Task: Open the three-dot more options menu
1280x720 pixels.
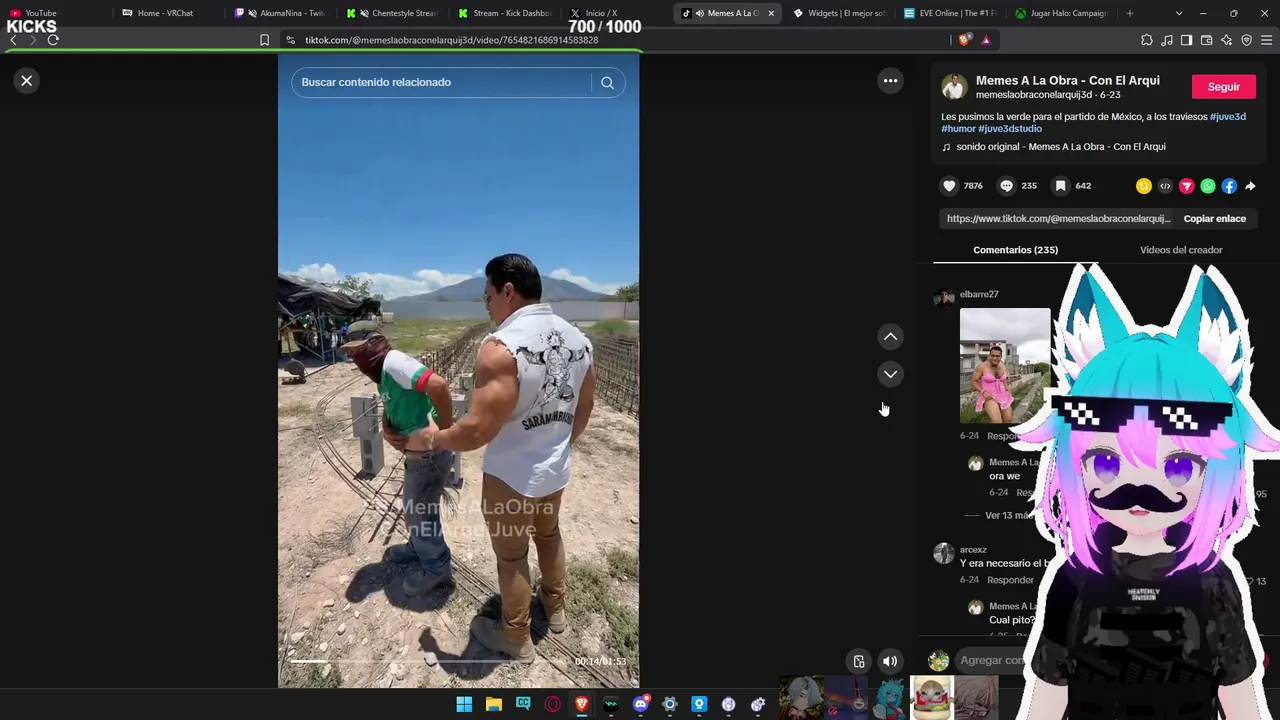Action: click(890, 81)
